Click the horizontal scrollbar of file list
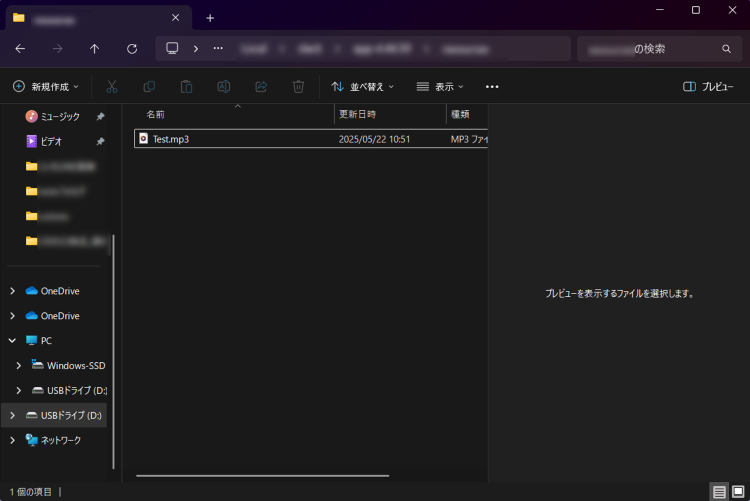 (263, 476)
